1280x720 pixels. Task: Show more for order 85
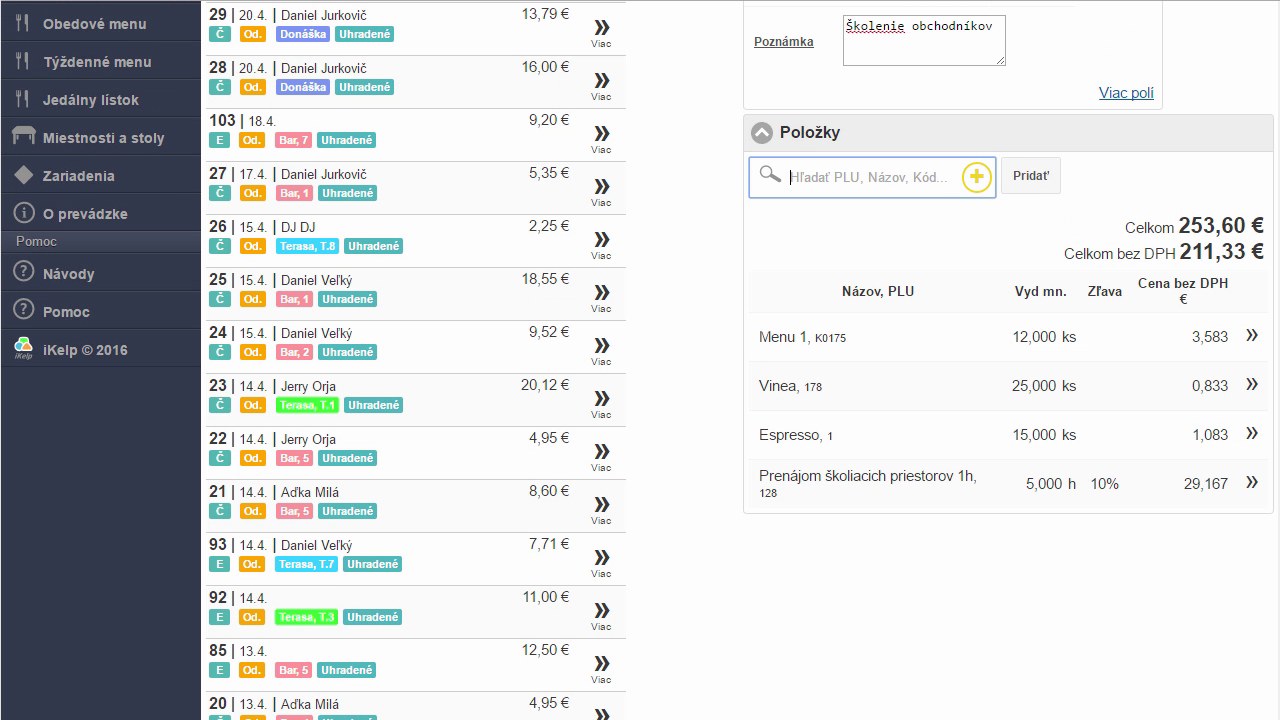point(601,669)
